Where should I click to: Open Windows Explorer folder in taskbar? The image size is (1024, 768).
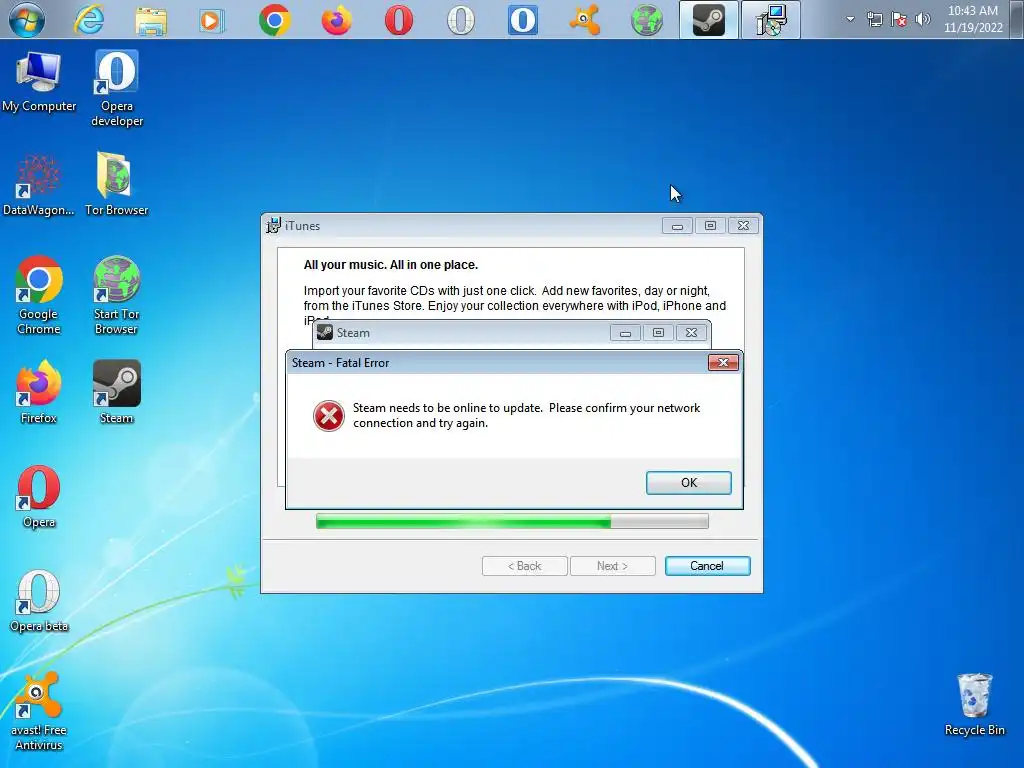pyautogui.click(x=151, y=20)
